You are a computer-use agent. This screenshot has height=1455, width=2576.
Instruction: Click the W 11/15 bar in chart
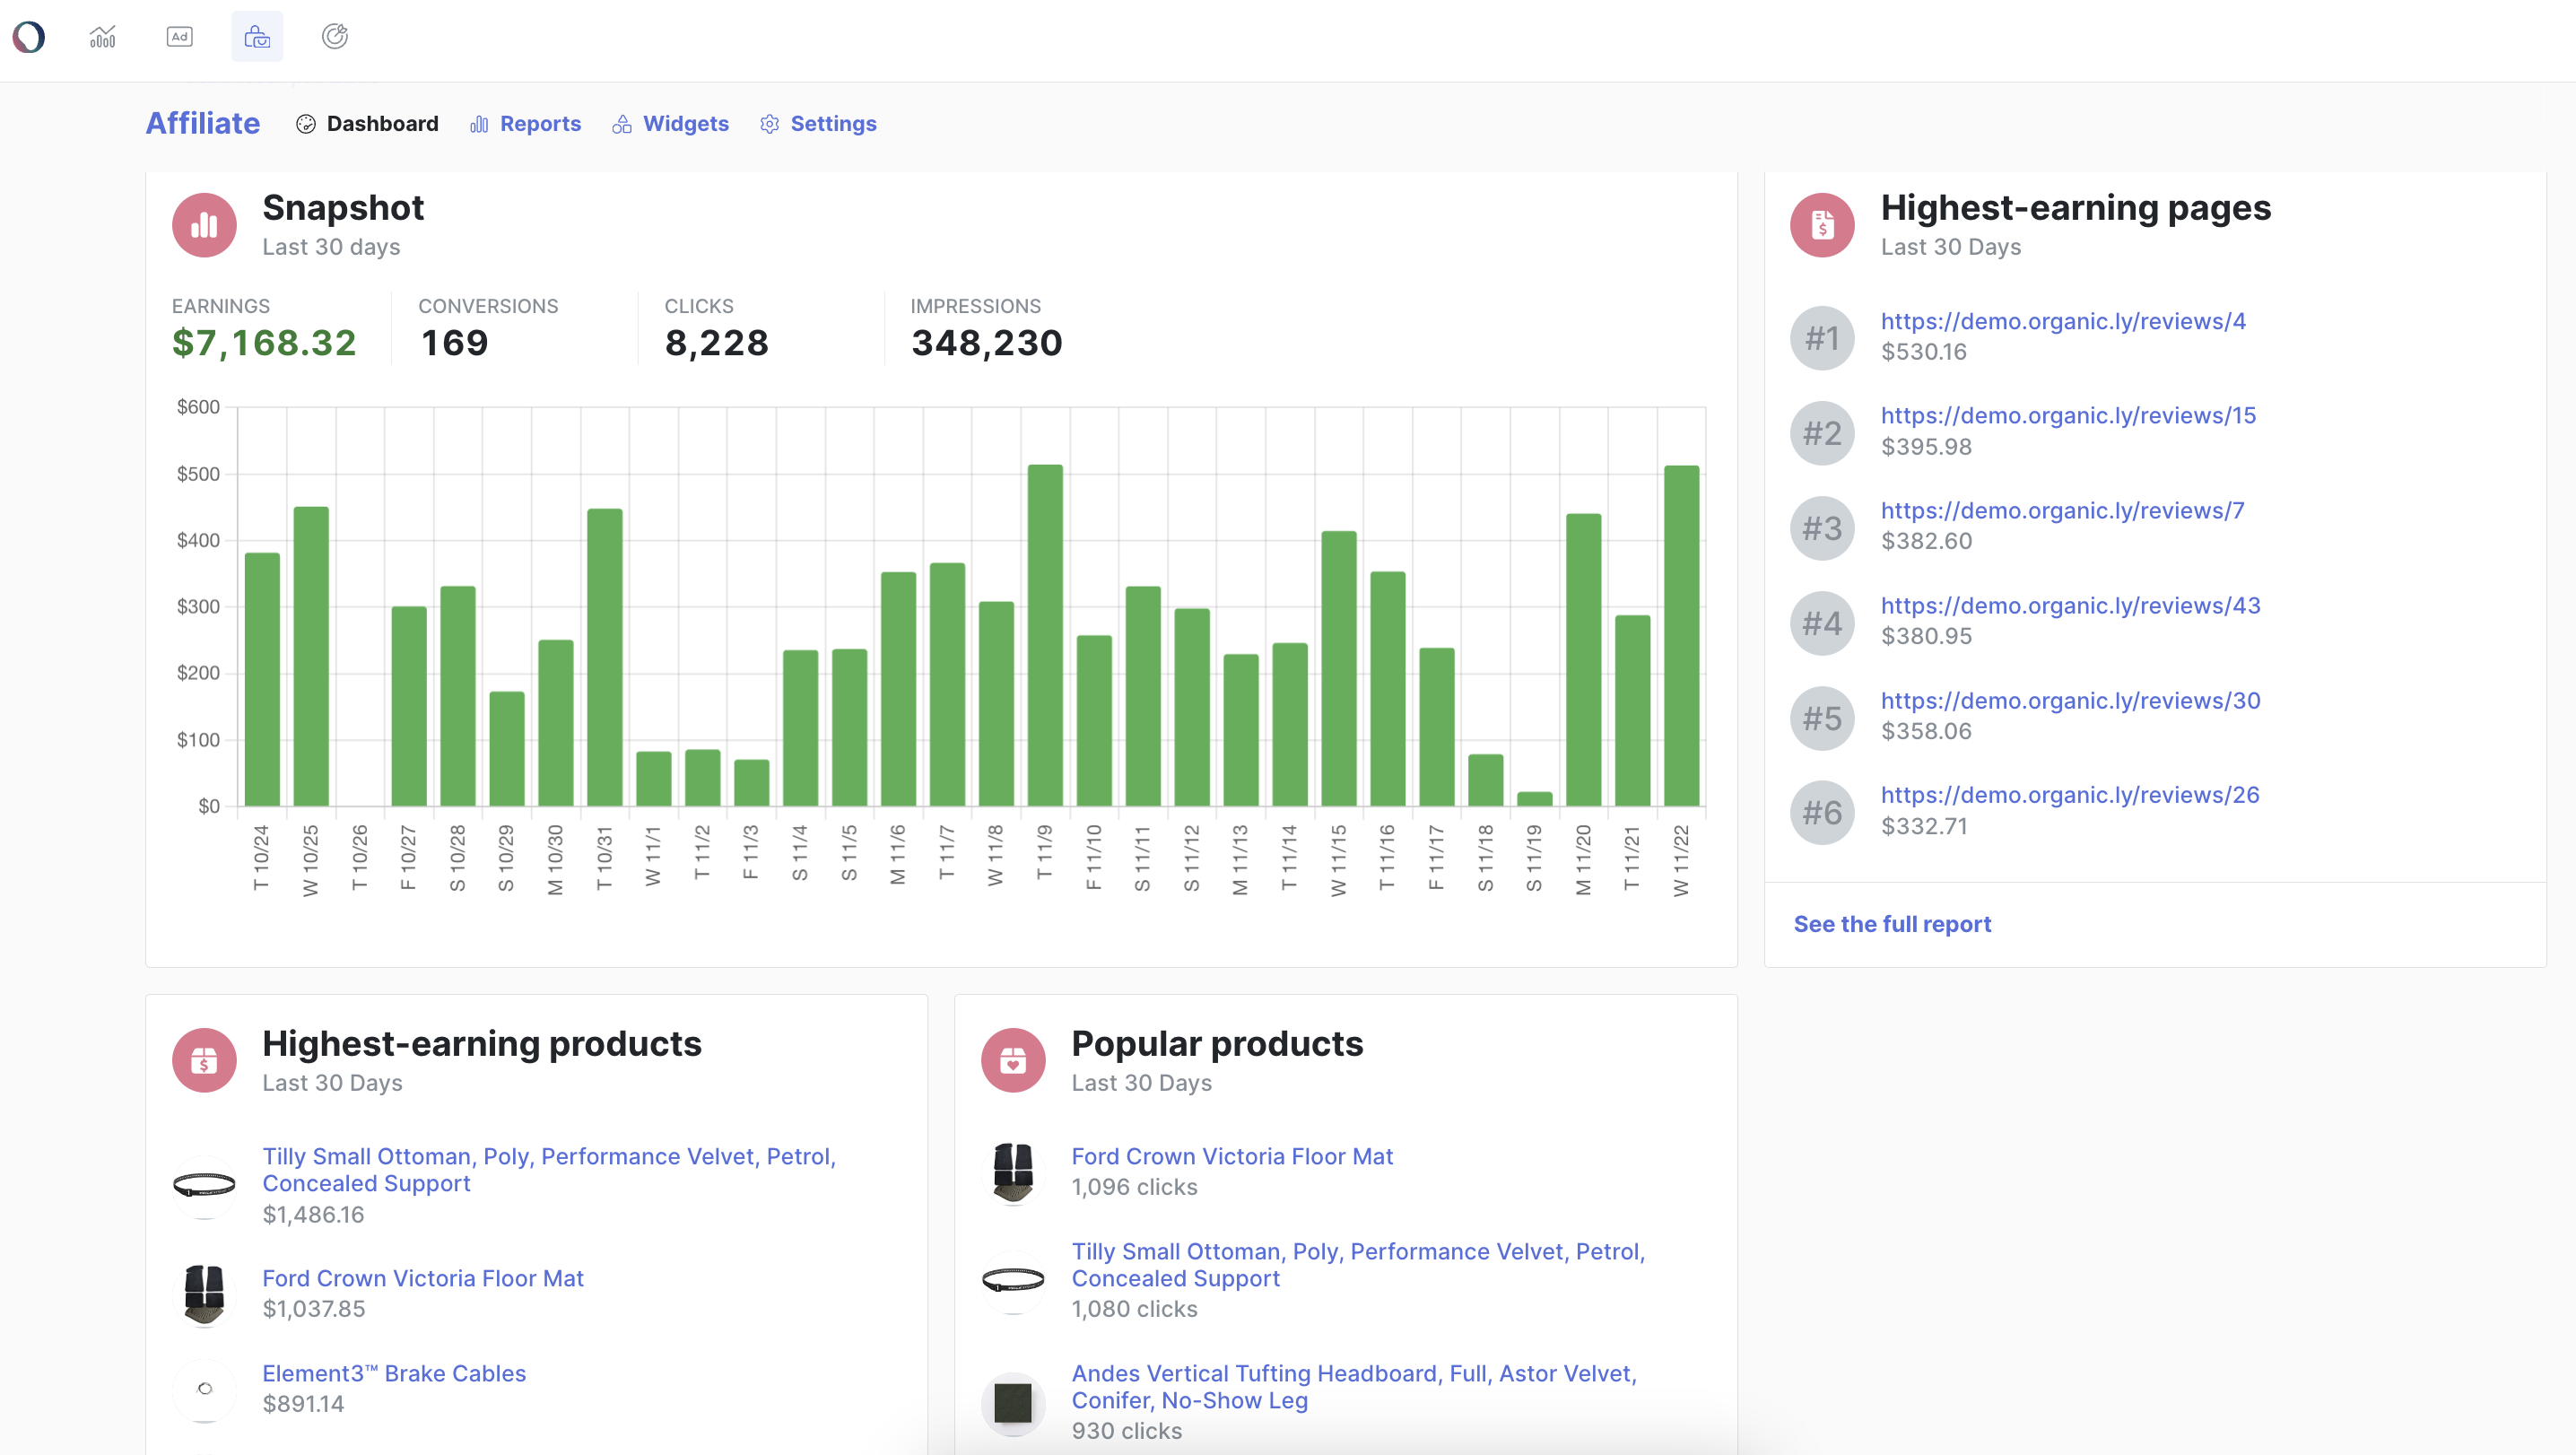click(1339, 669)
